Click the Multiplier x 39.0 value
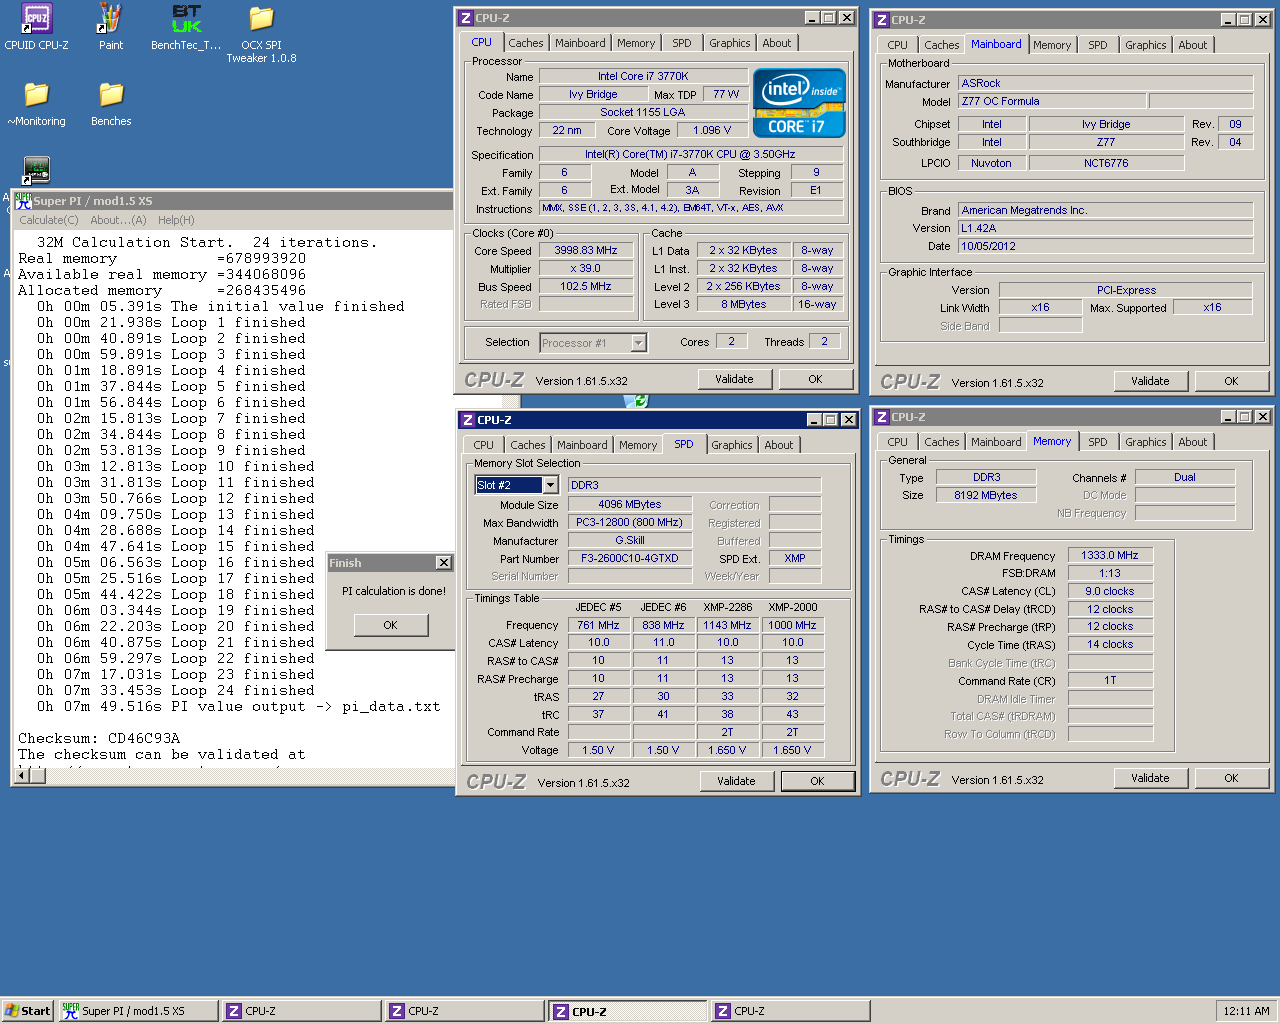The image size is (1280, 1024). [x=585, y=269]
